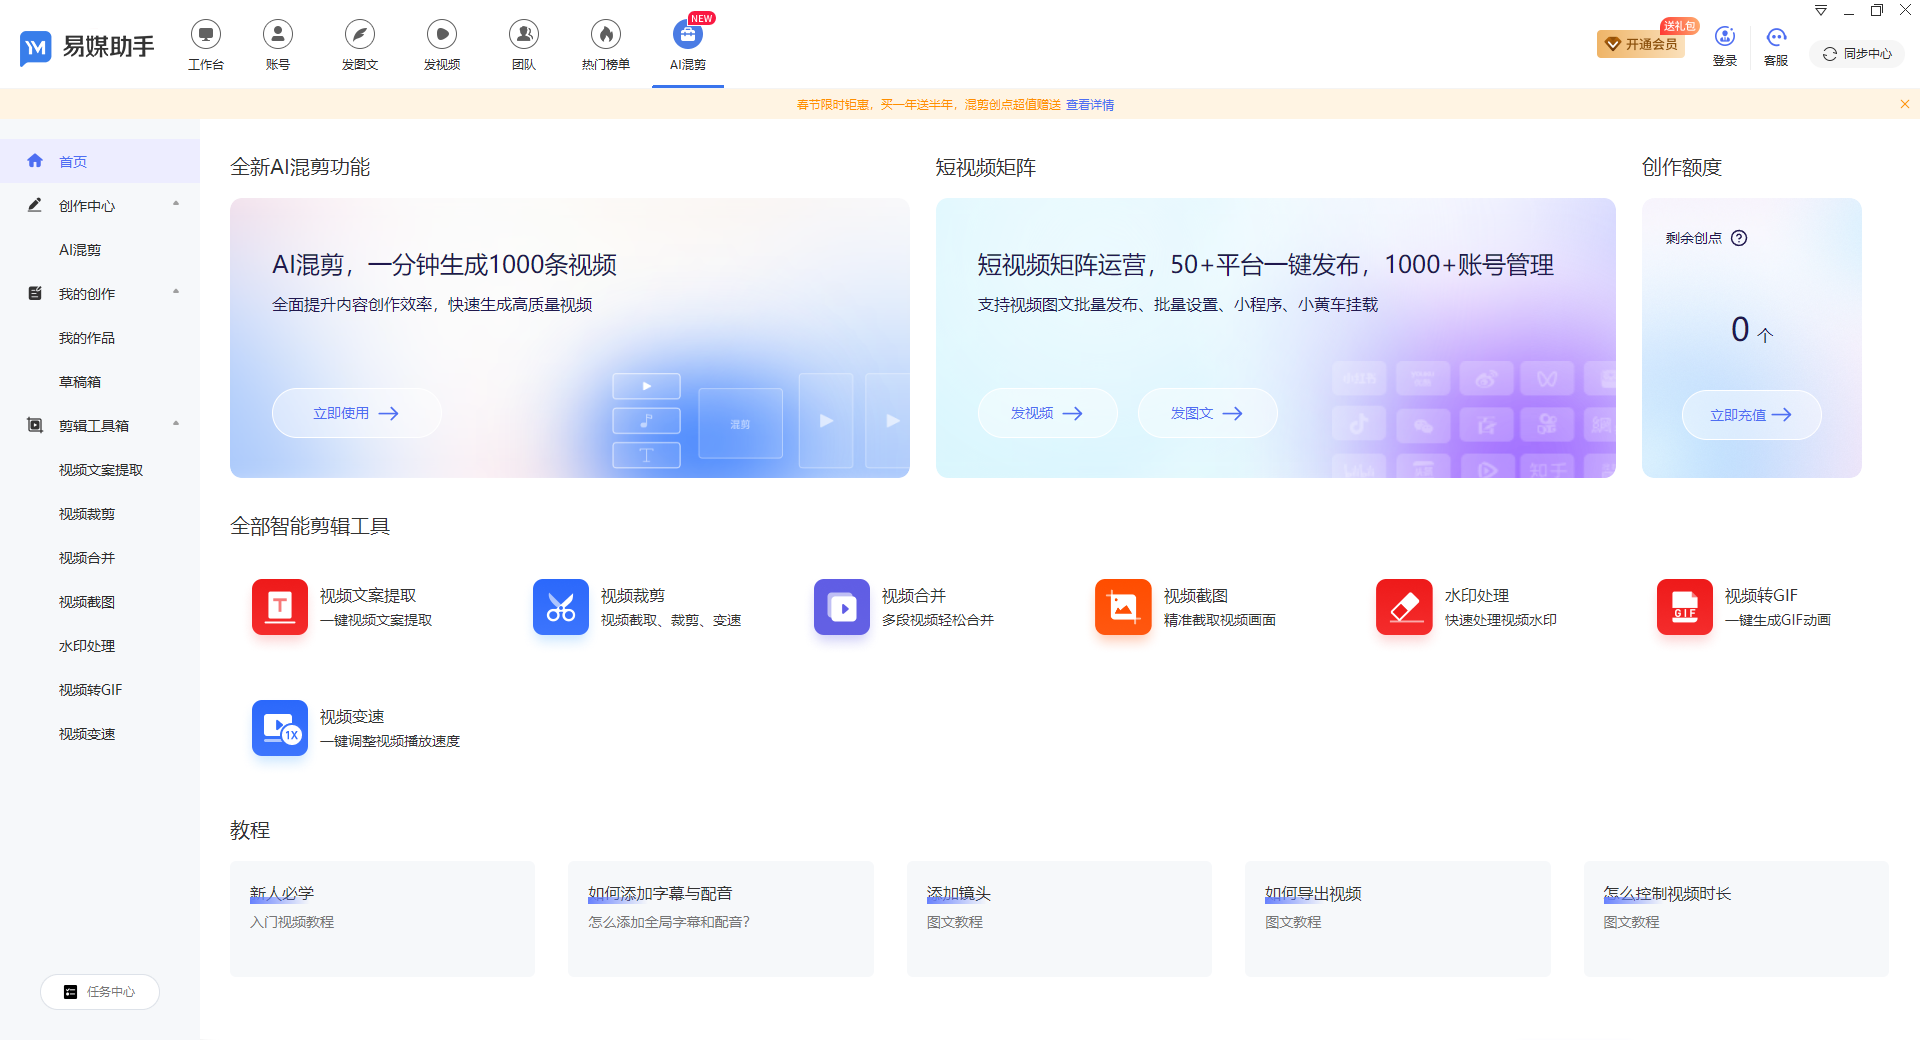Click the 立即使用 button under AI混剪

click(x=355, y=412)
